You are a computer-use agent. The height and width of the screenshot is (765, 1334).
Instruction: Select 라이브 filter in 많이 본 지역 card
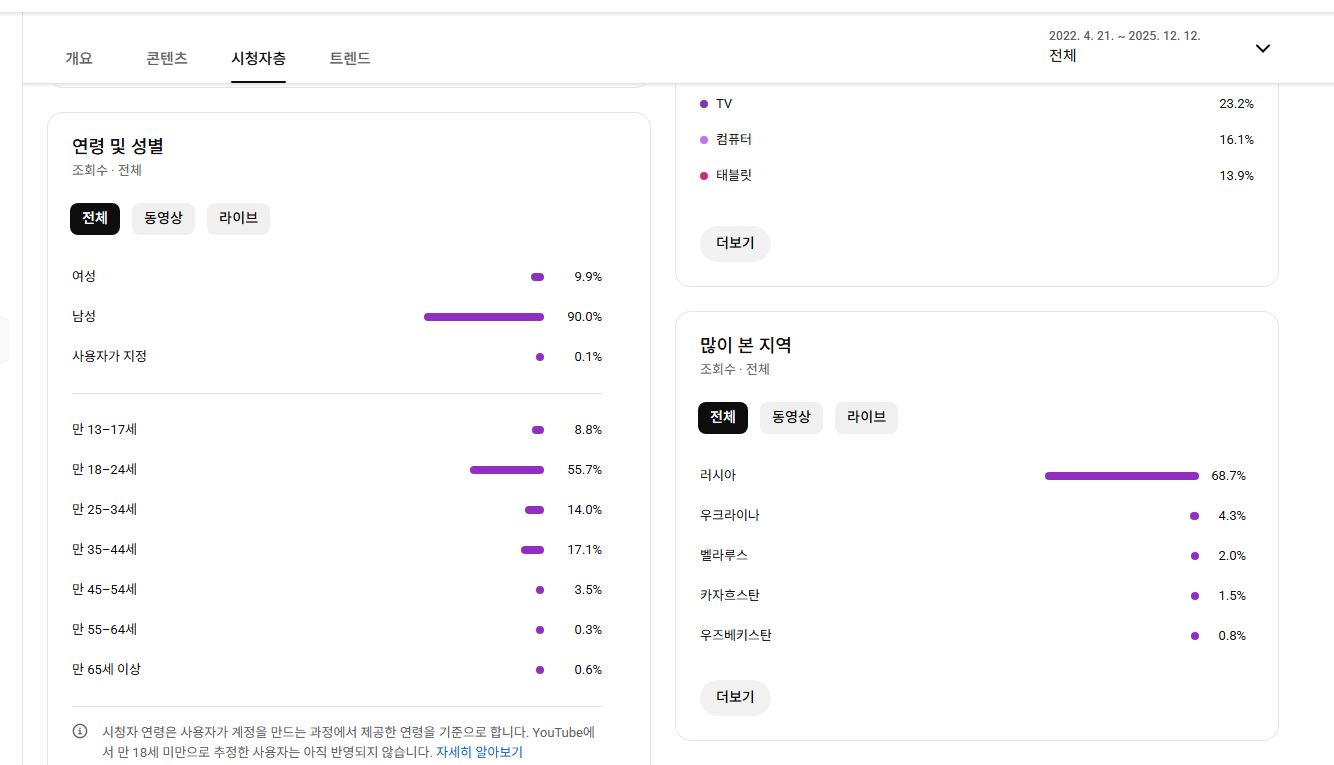[866, 417]
